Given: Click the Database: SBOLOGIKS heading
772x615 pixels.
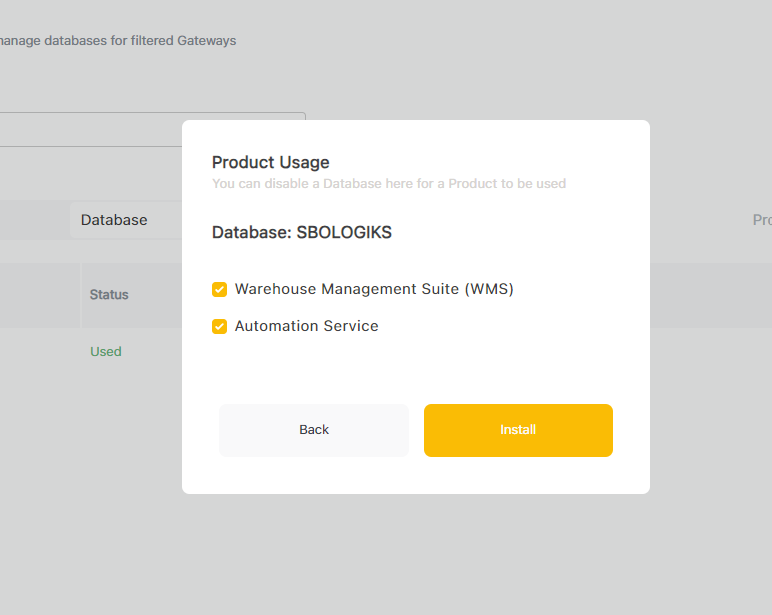Looking at the screenshot, I should pos(301,232).
